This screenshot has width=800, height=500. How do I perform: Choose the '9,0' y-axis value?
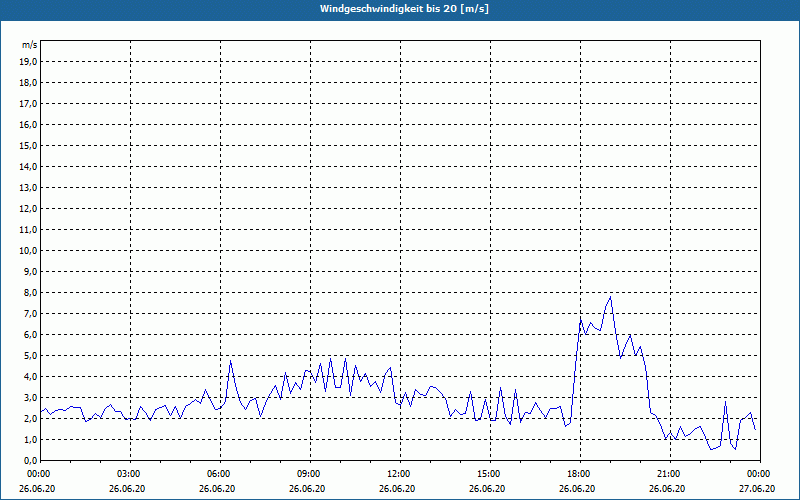pyautogui.click(x=30, y=271)
